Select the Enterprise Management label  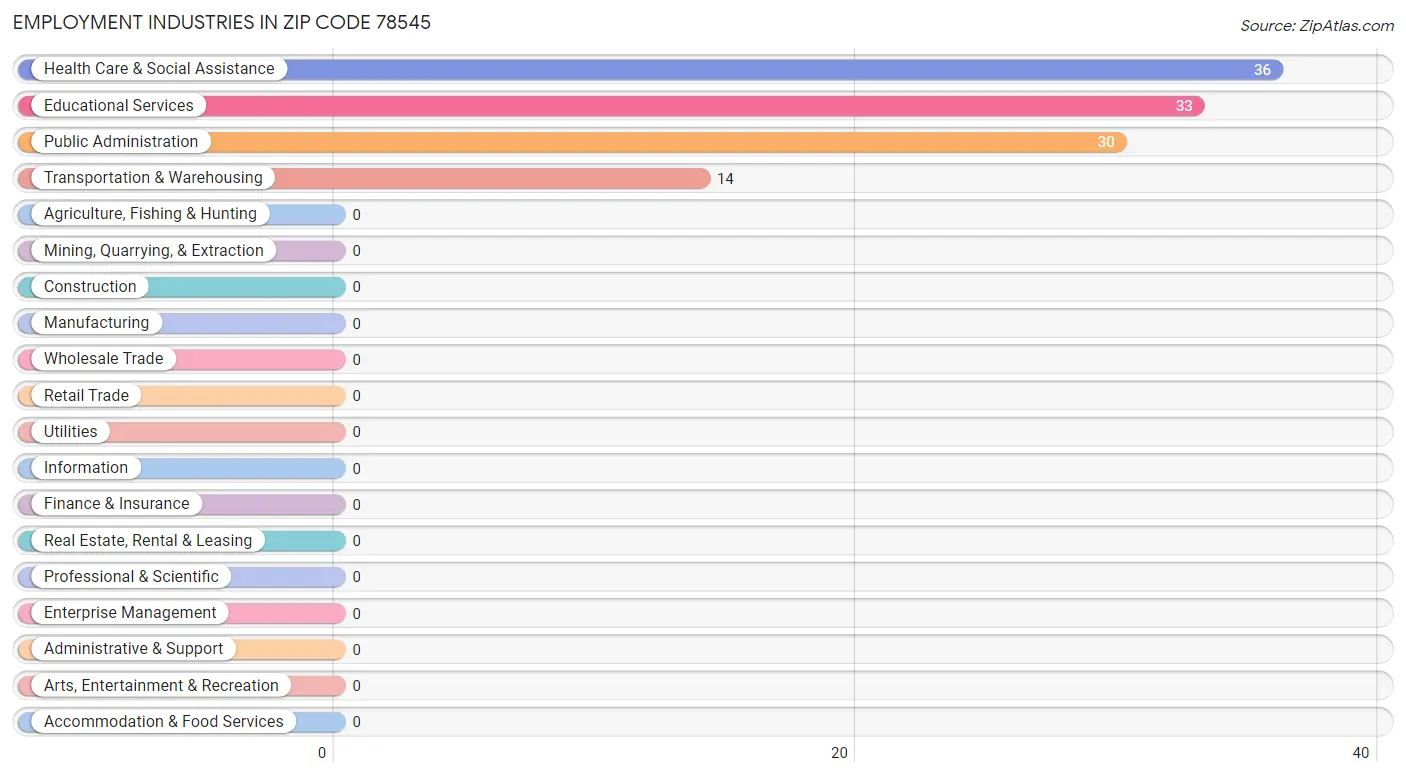pos(130,612)
